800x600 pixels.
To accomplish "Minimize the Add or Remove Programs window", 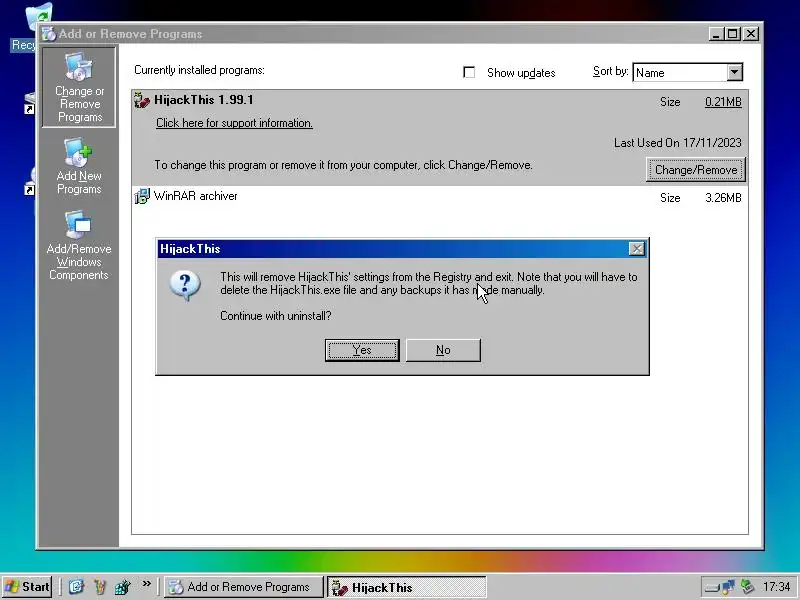I will [716, 34].
